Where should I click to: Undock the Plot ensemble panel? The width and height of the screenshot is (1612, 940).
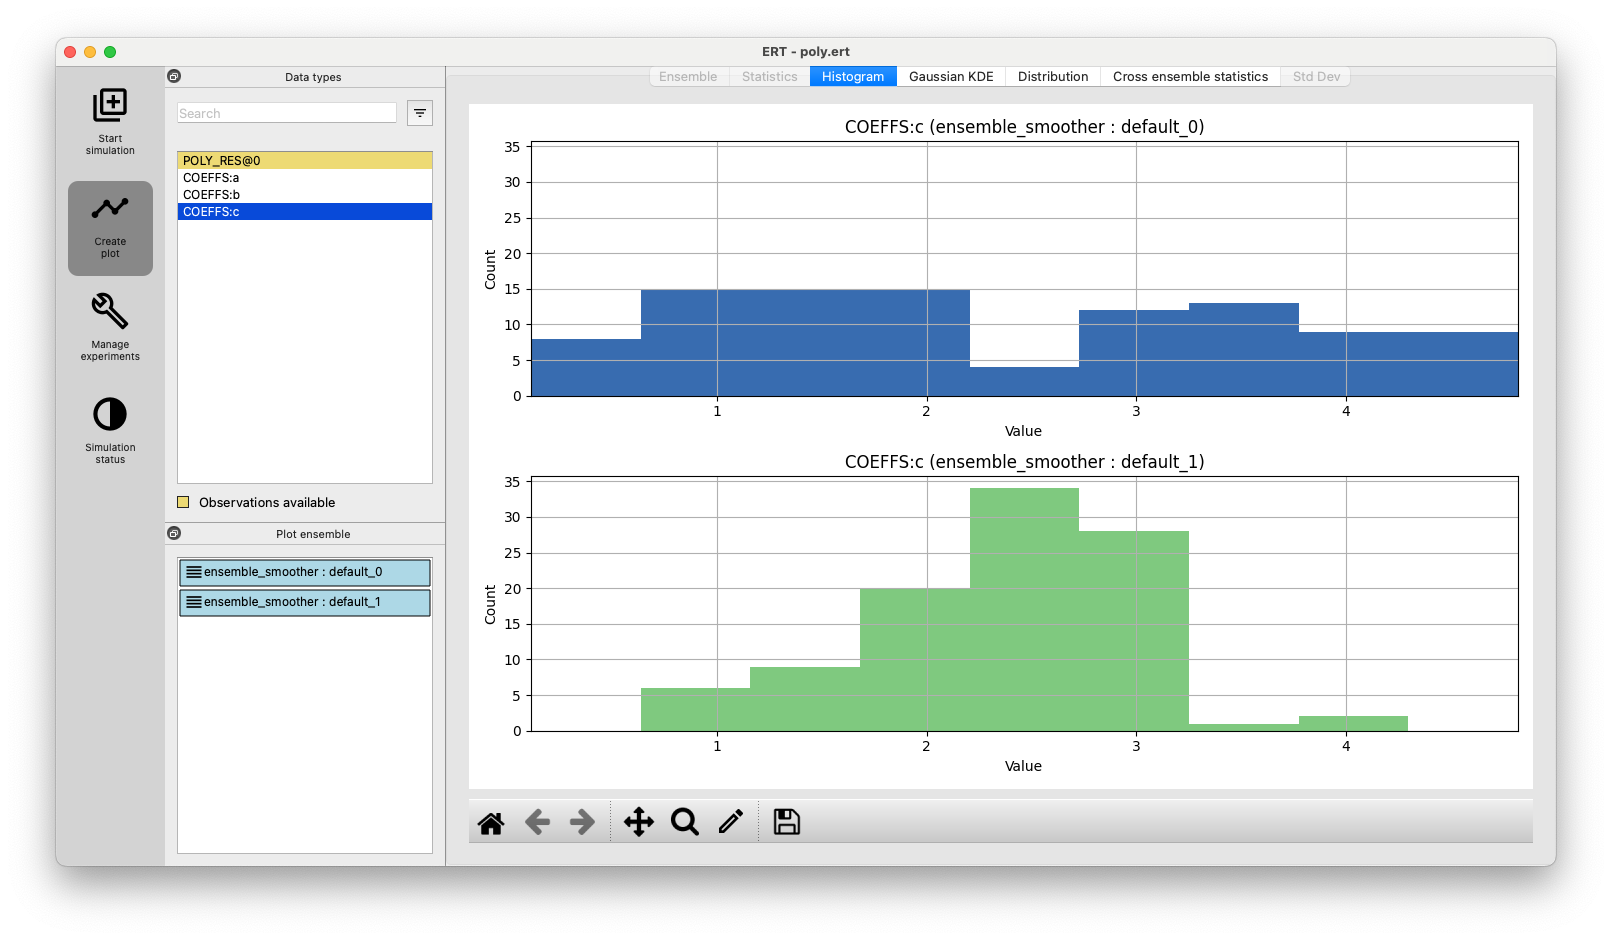tap(174, 533)
